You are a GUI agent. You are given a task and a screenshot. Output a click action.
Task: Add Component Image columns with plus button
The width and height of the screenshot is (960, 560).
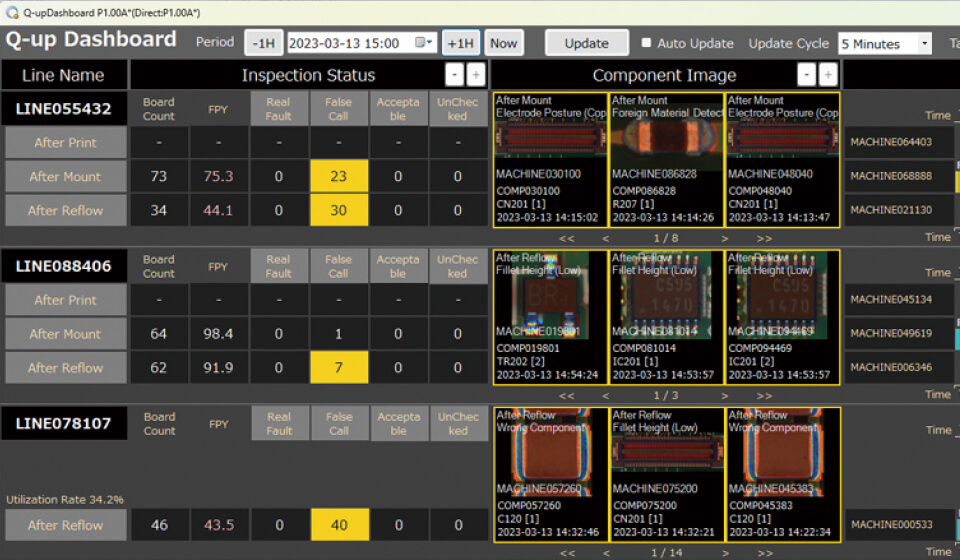[828, 75]
